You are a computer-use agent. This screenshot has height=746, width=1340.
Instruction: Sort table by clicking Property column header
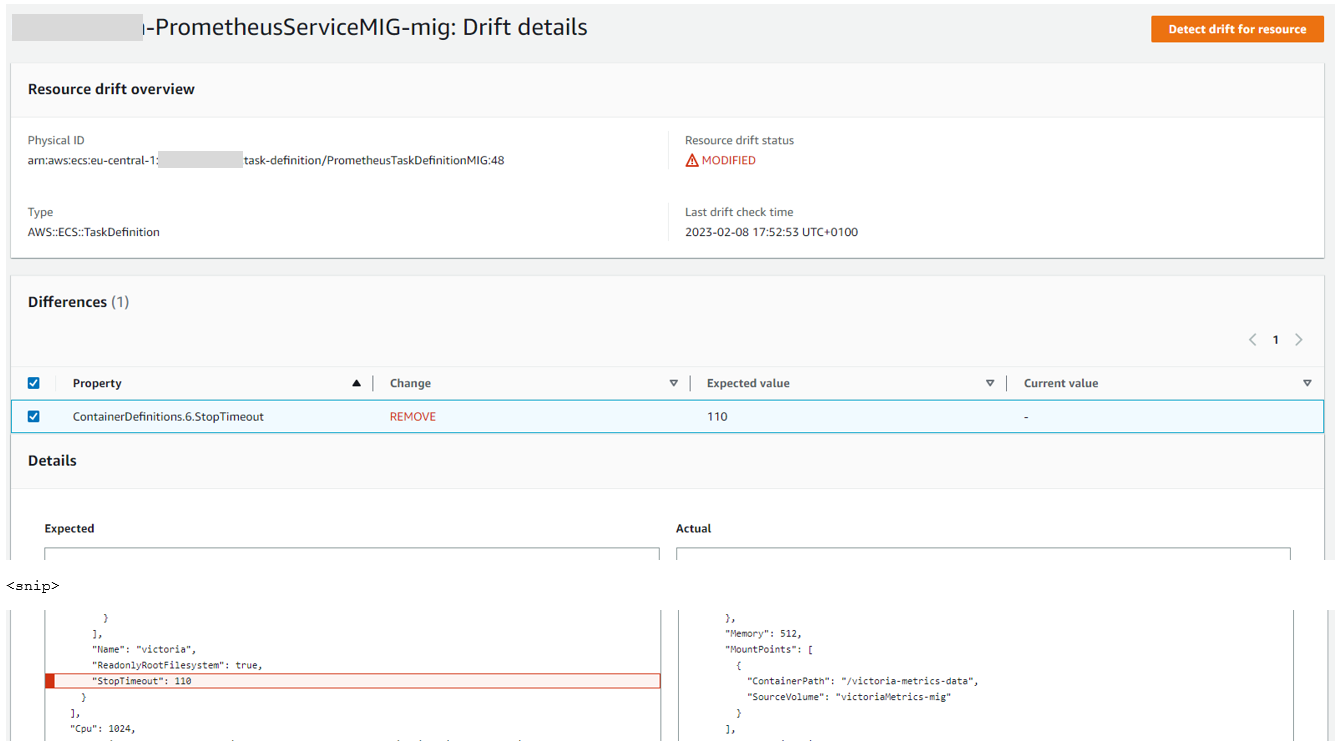pyautogui.click(x=96, y=383)
